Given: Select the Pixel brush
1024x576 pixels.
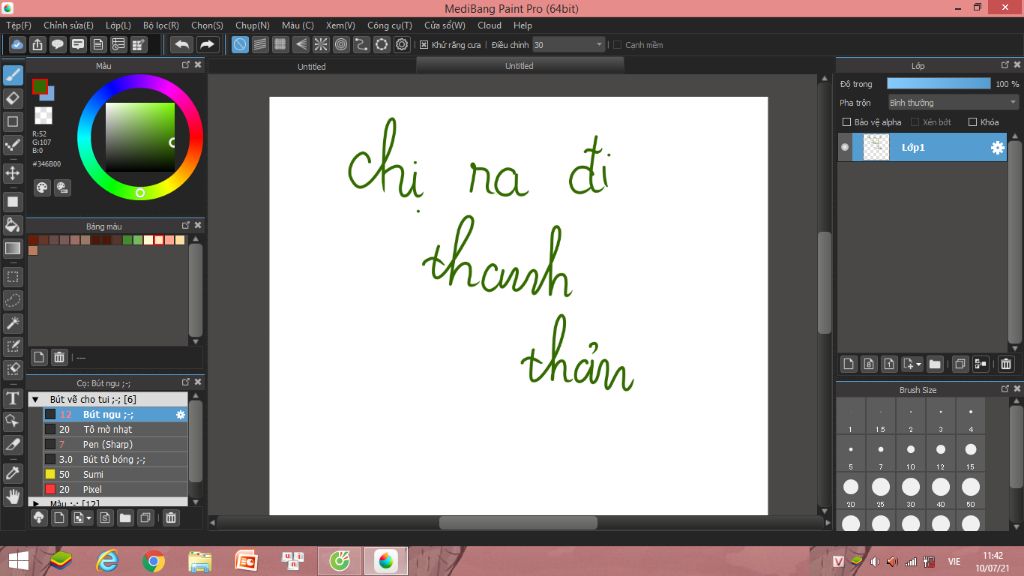Looking at the screenshot, I should coord(115,490).
